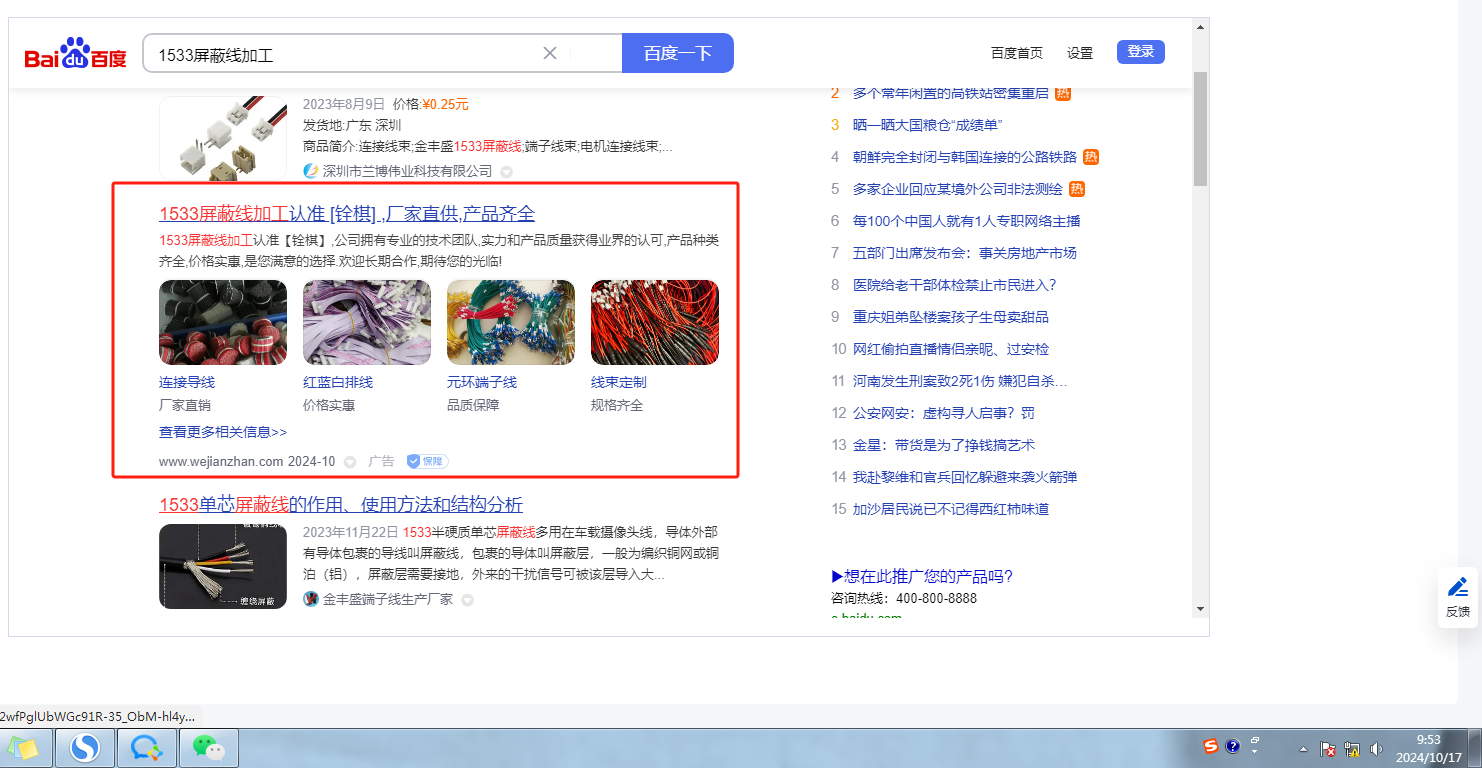Open the WeChat taskbar icon
Screen dimensions: 1482x768
tap(209, 747)
